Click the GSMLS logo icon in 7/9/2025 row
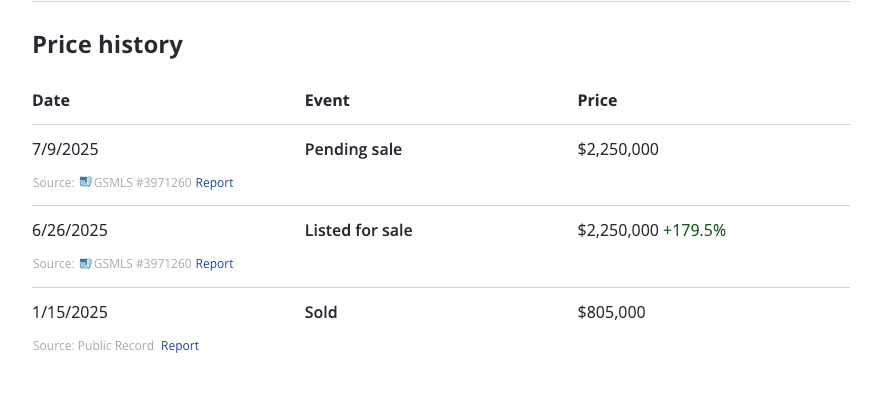This screenshot has height=400, width=894. (86, 182)
